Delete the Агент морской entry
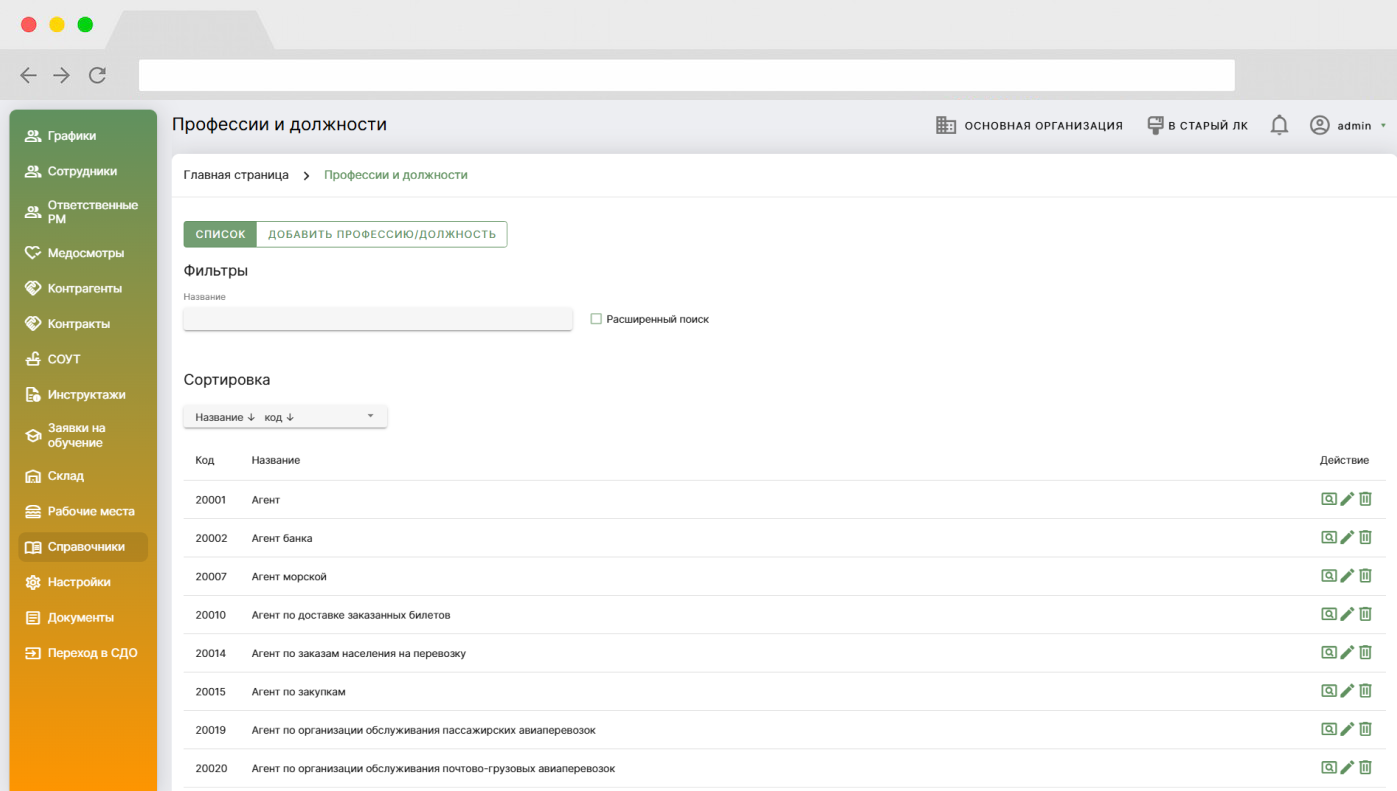This screenshot has width=1397, height=791. 1365,576
